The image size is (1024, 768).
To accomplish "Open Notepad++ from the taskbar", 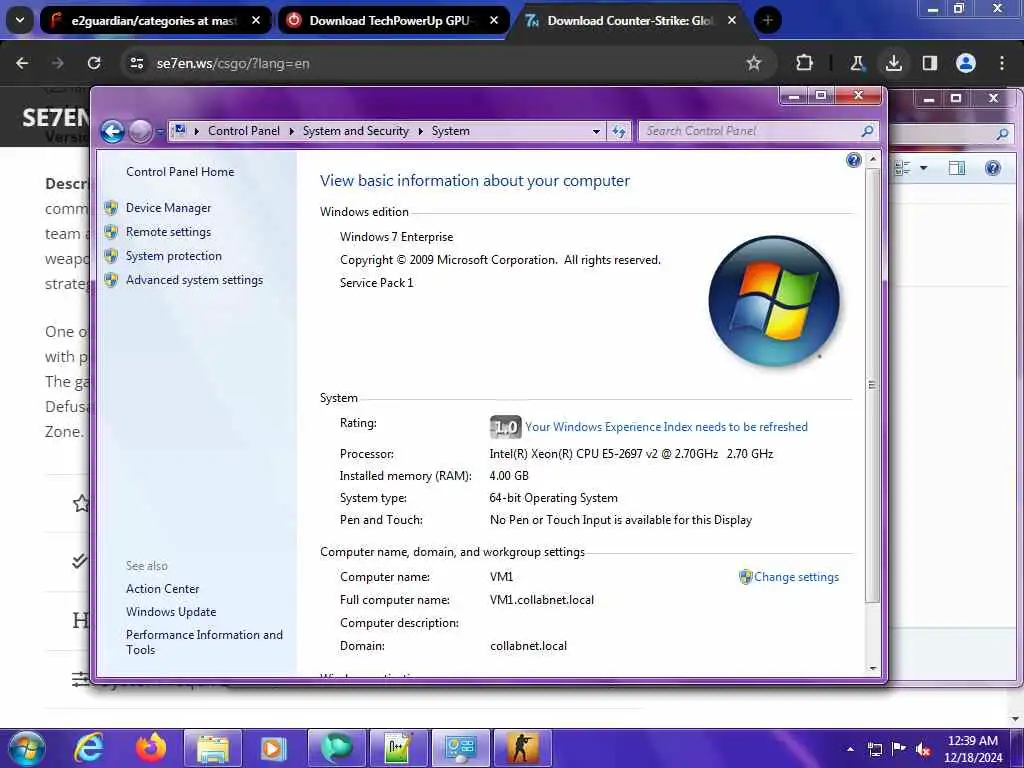I will (x=398, y=749).
